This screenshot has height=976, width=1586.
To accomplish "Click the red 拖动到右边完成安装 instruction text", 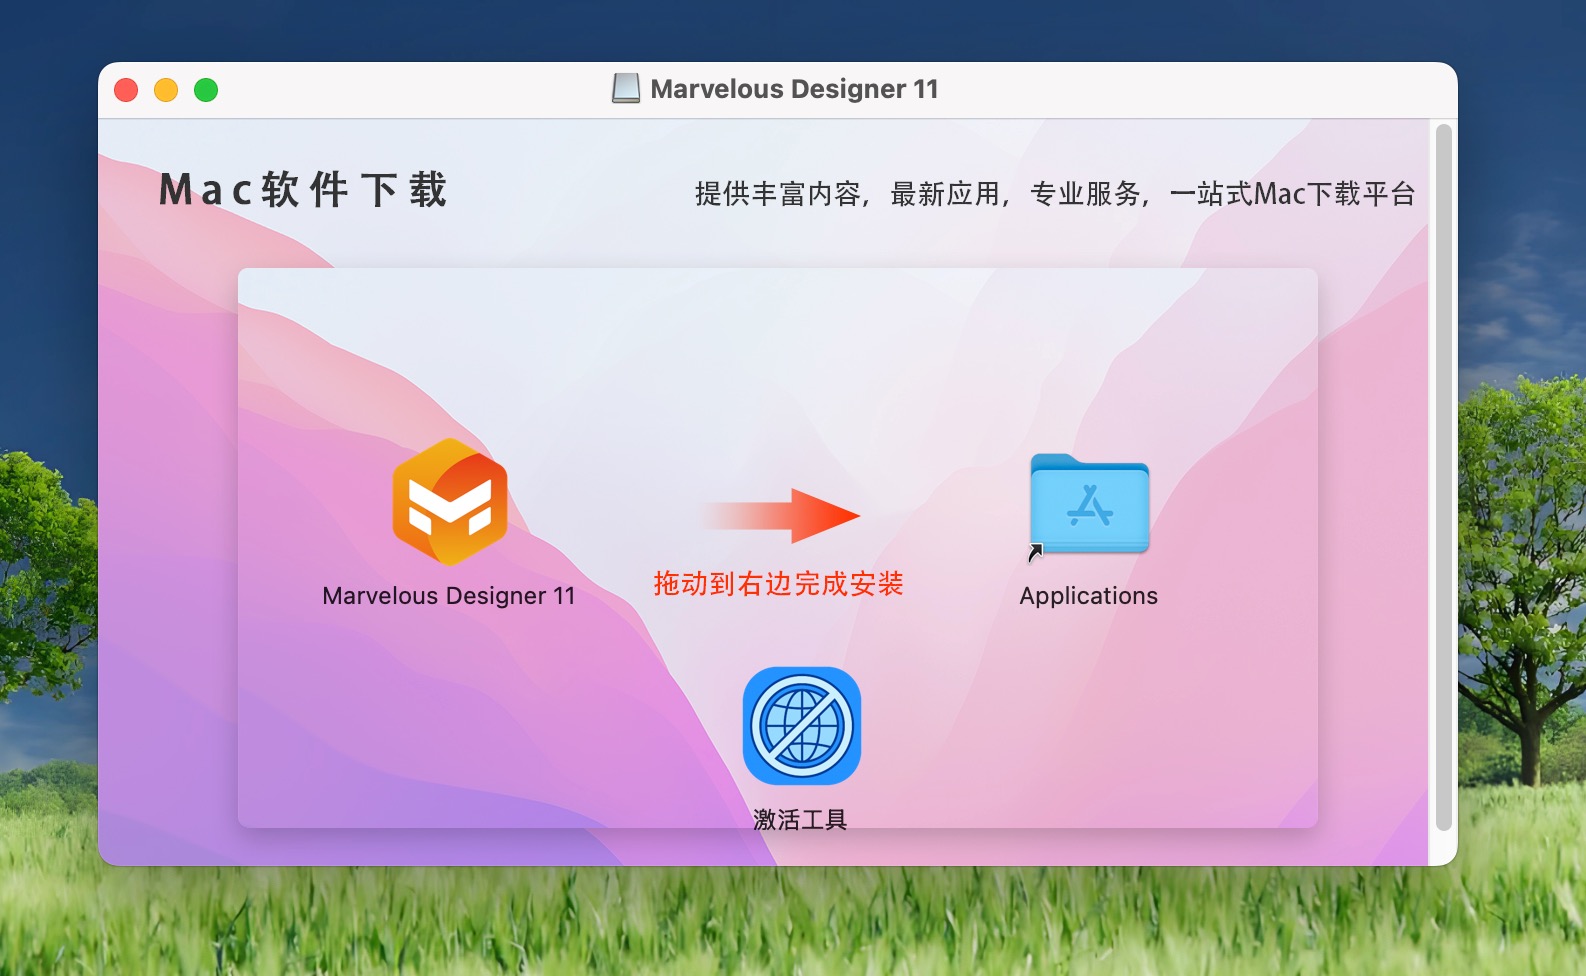I will click(x=778, y=584).
